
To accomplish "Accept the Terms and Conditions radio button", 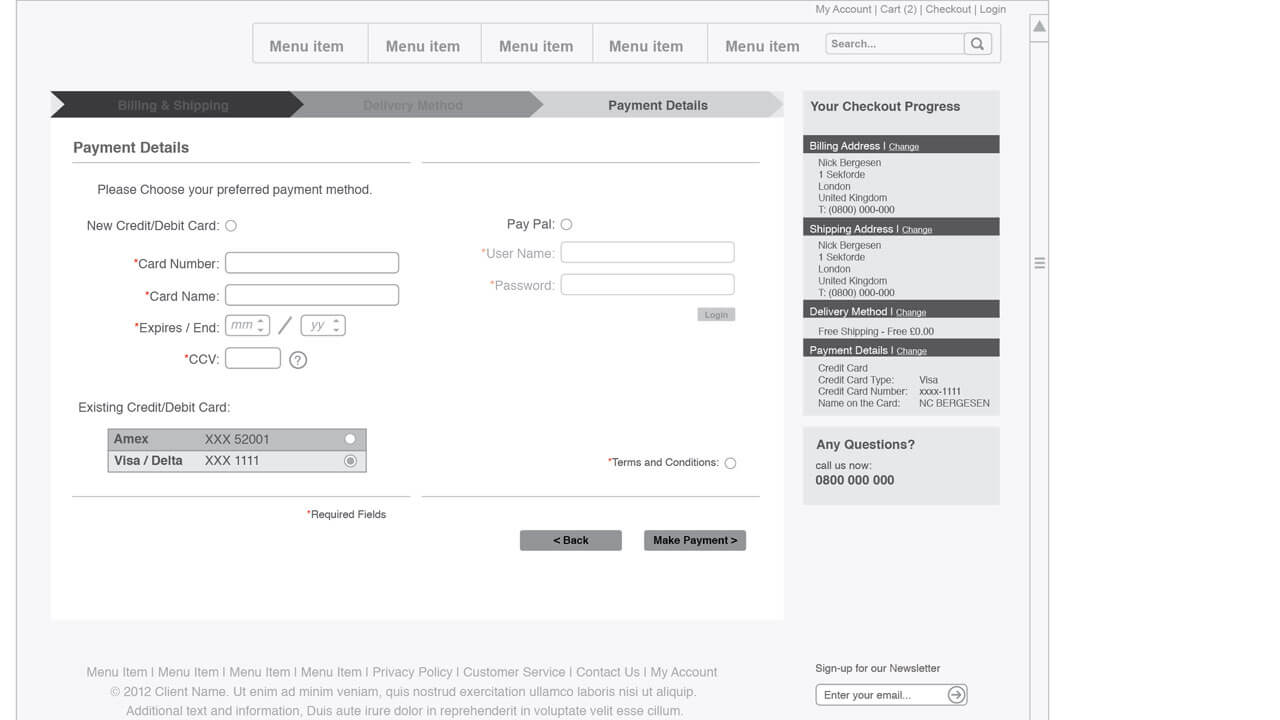I will point(730,463).
